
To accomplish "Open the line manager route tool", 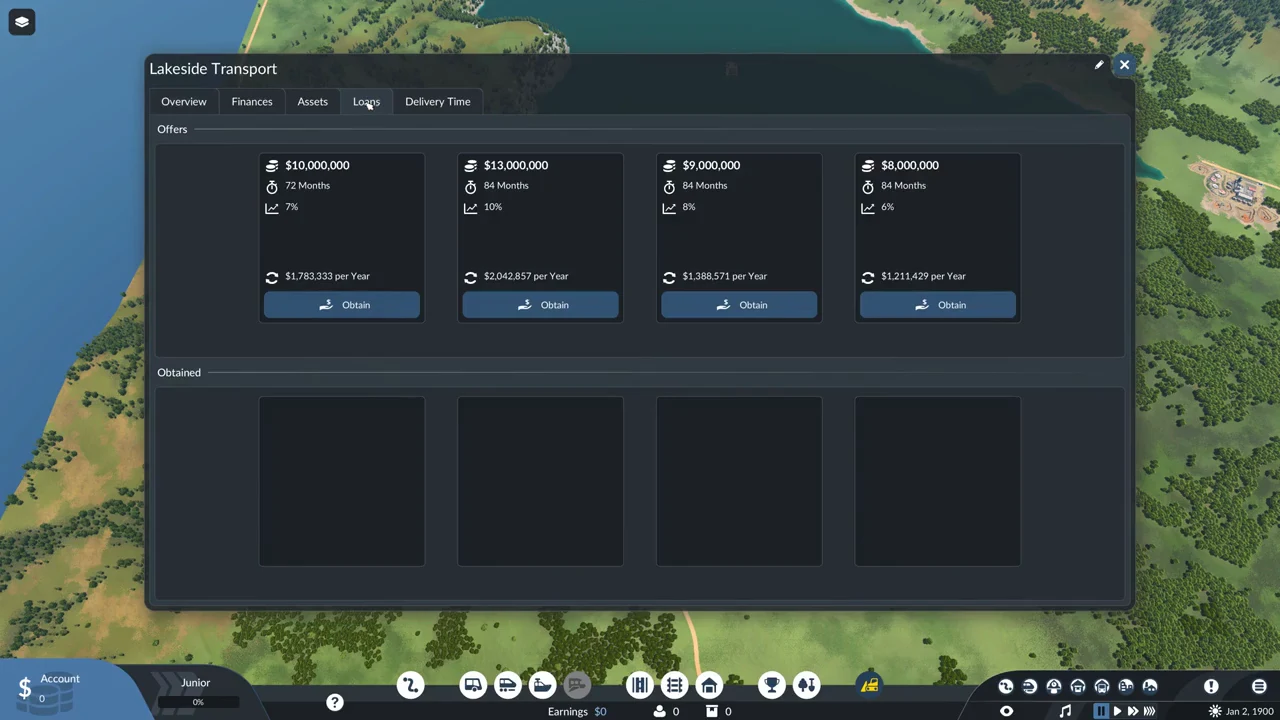I will (410, 685).
